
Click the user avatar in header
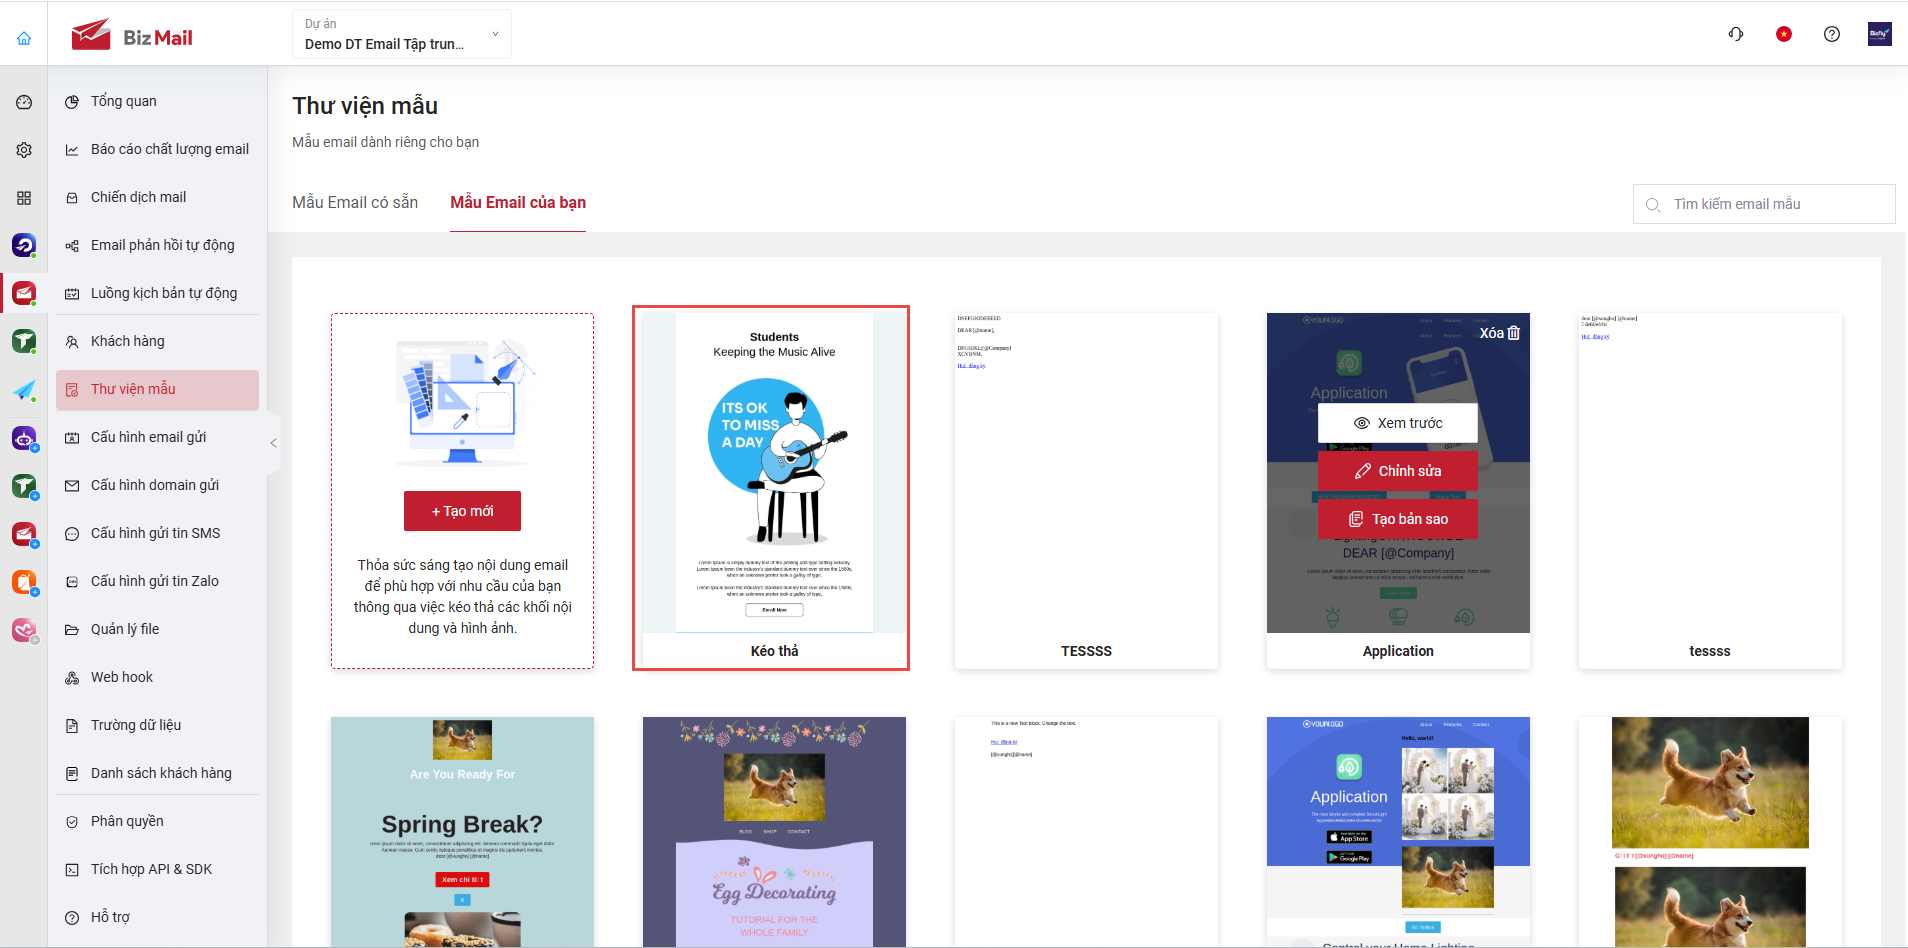[x=1879, y=34]
